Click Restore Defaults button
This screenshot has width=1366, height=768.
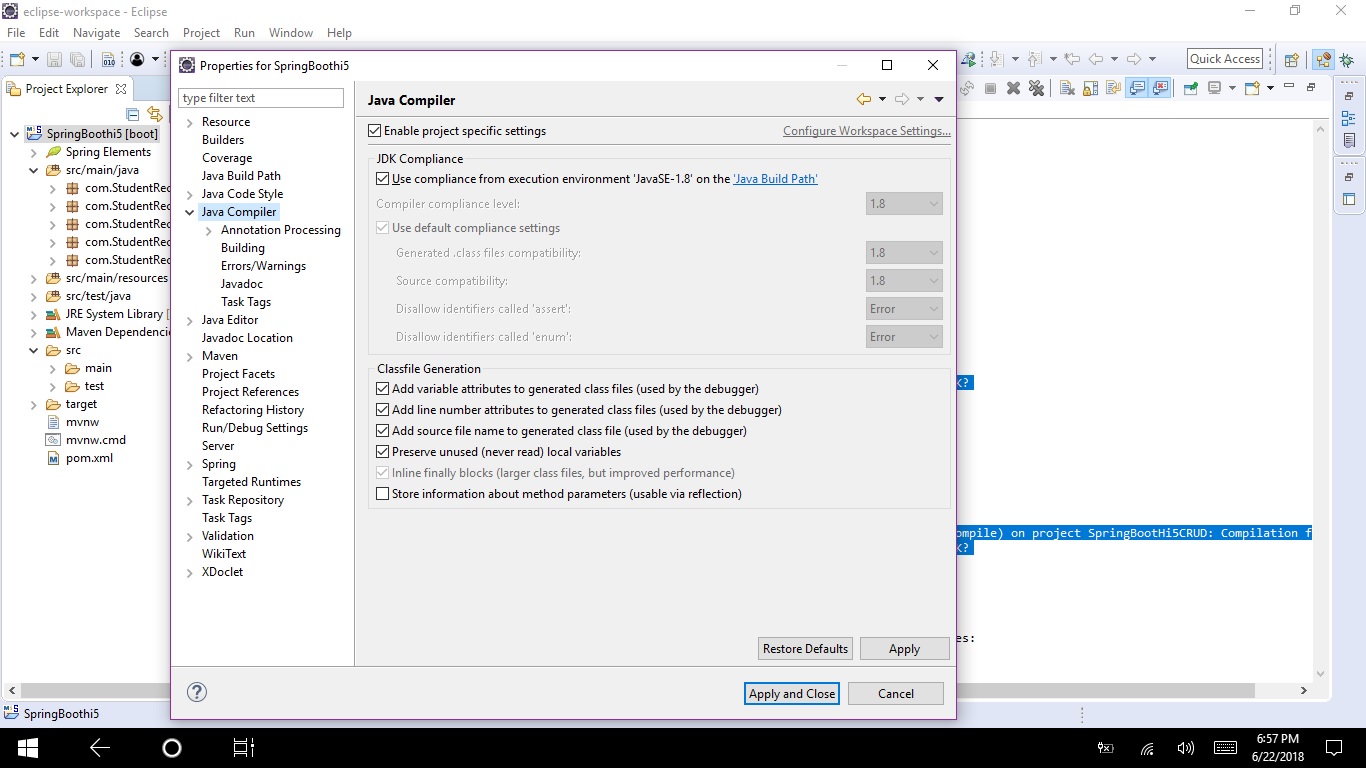[805, 649]
